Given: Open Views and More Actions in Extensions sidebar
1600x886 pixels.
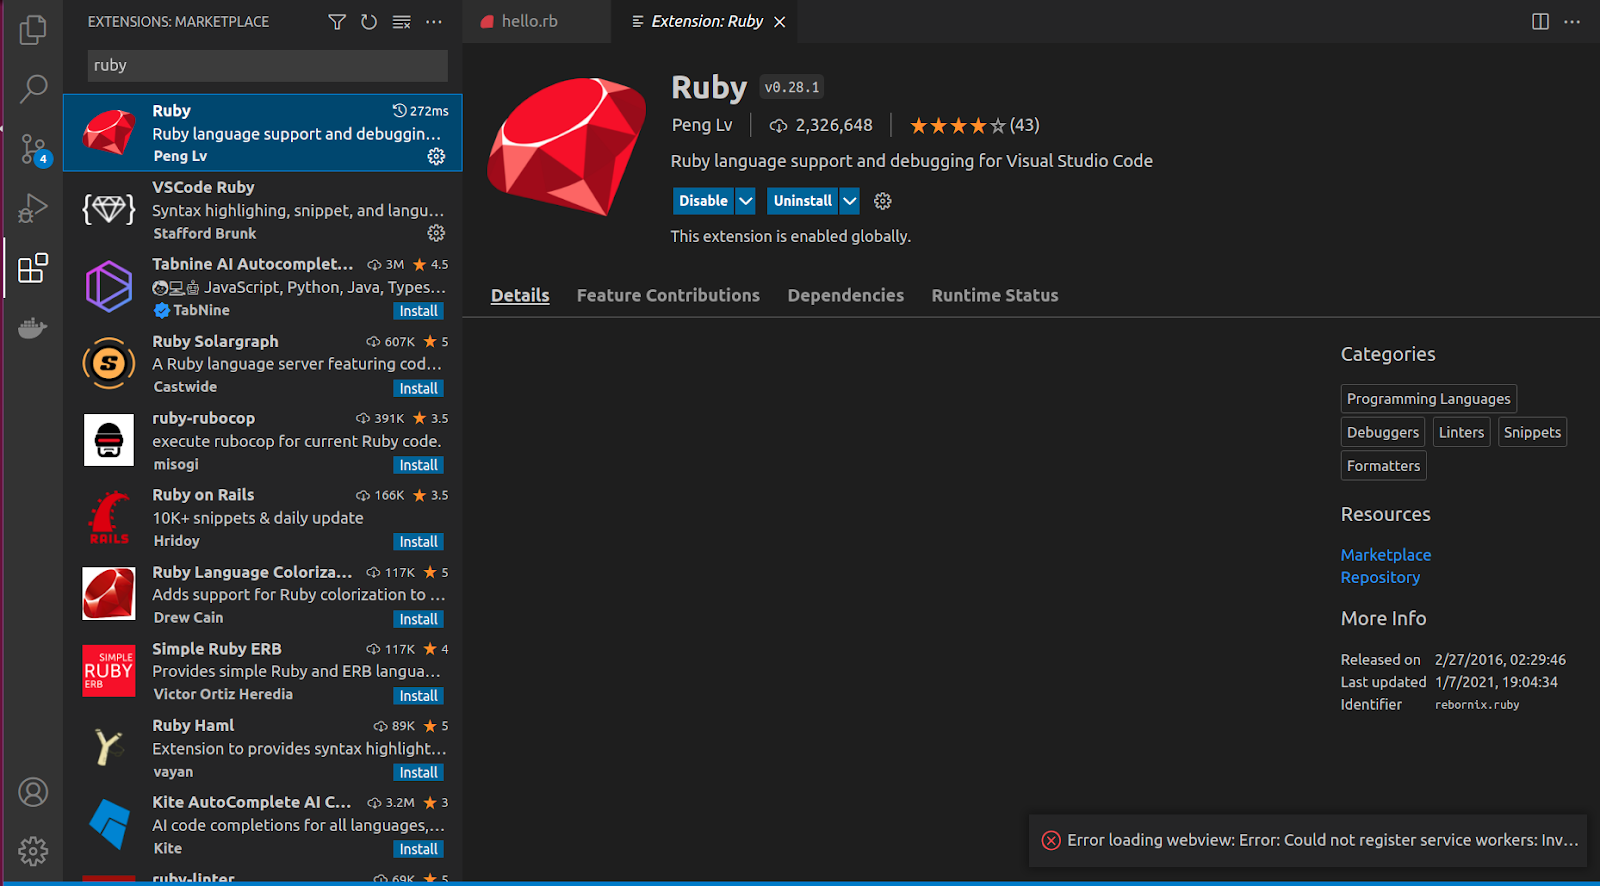Looking at the screenshot, I should [433, 22].
